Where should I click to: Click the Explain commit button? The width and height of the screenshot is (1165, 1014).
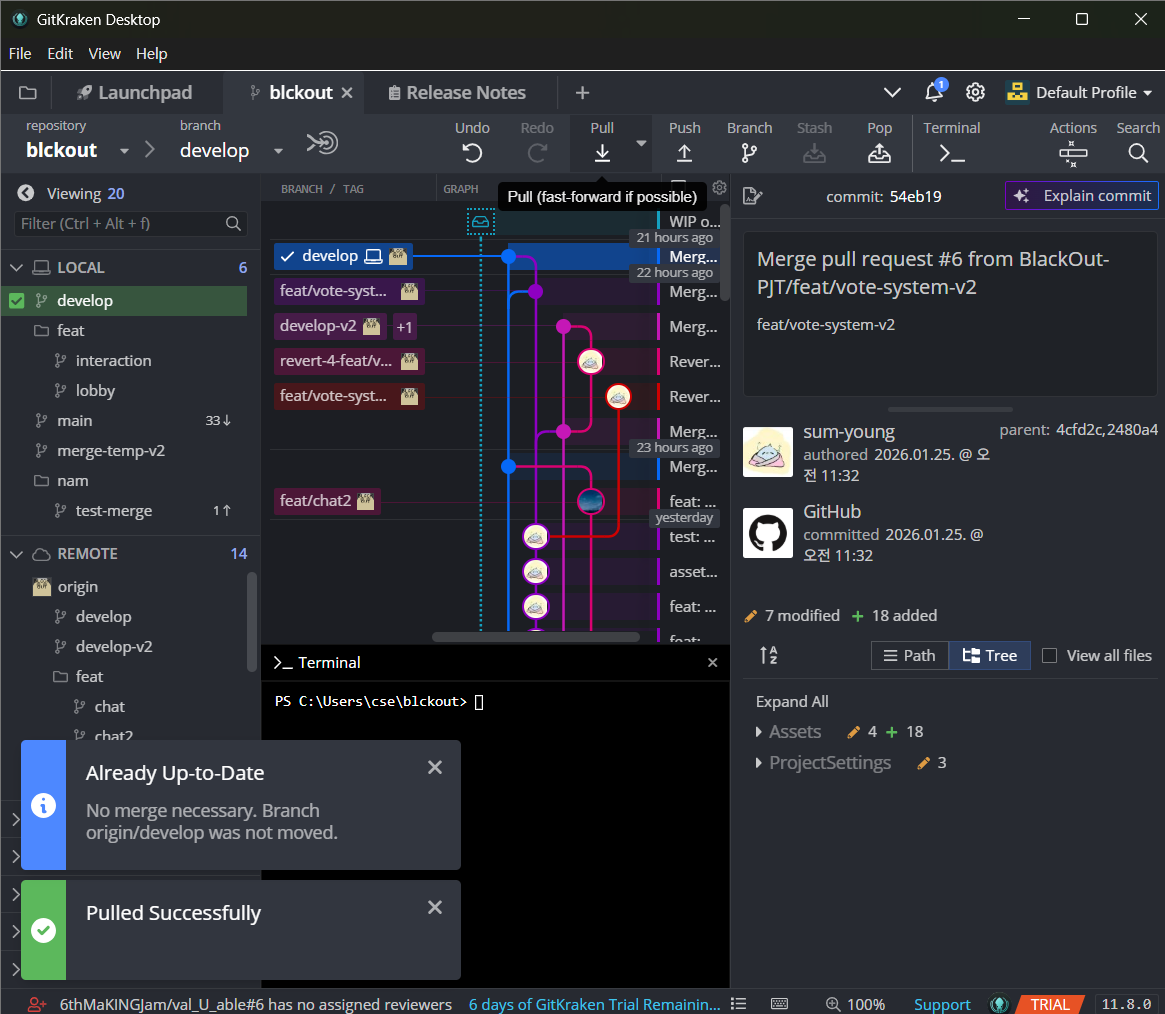[x=1081, y=195]
